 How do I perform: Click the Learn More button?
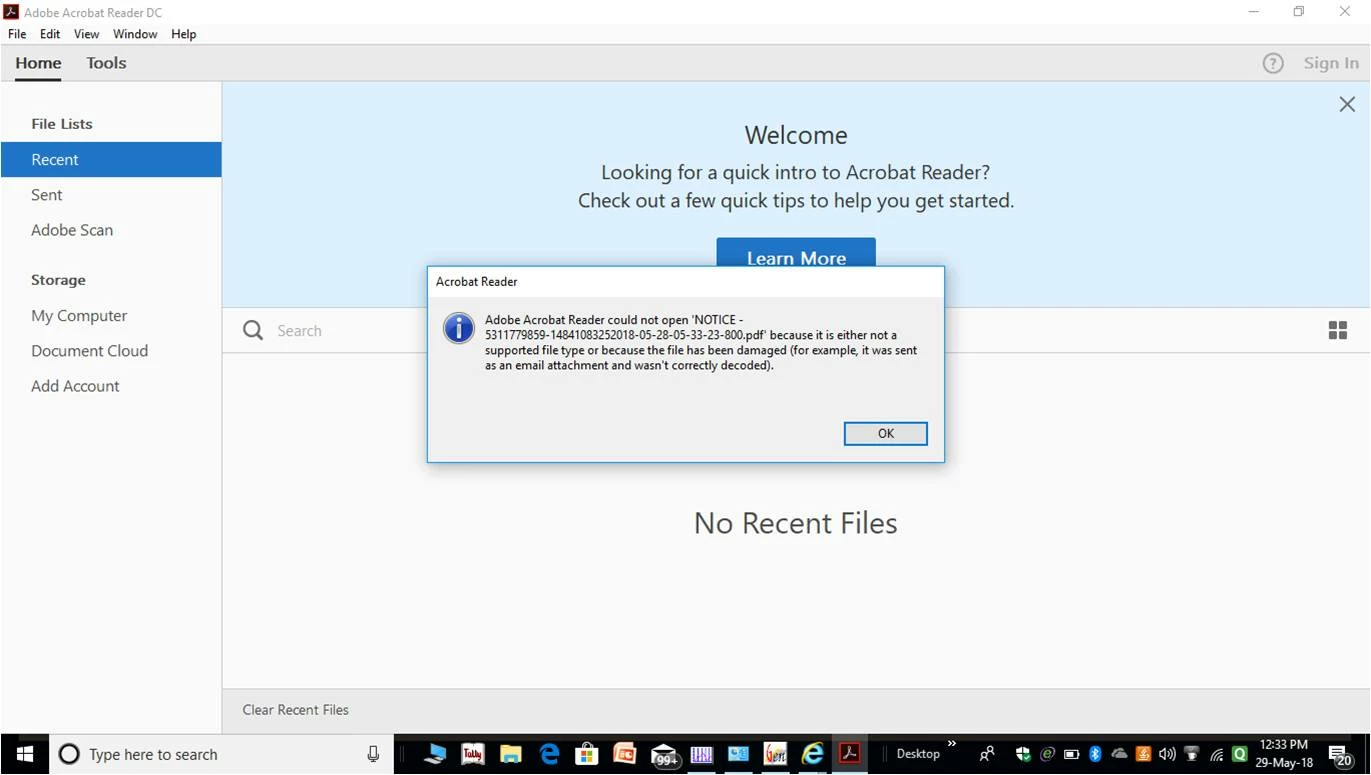click(x=796, y=254)
